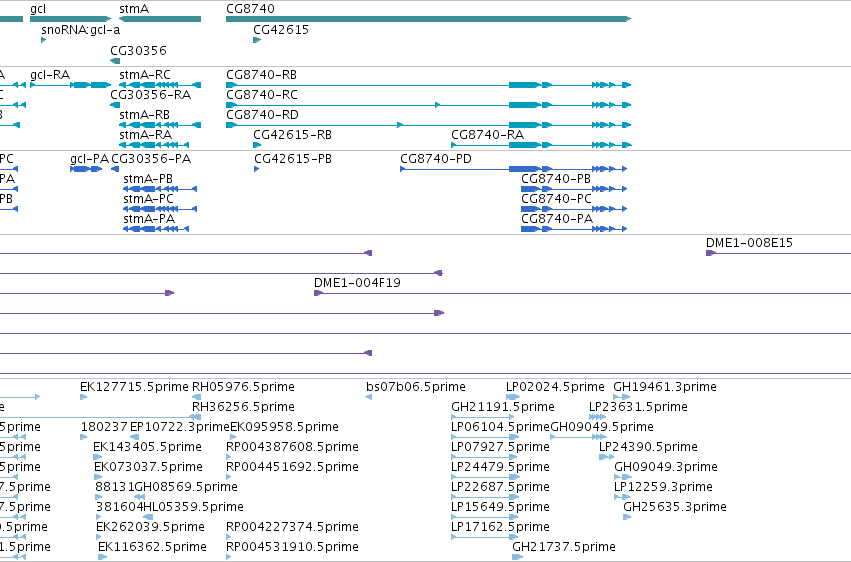The width and height of the screenshot is (851, 562).
Task: Click the CG42615-PB protein label
Action: [293, 159]
